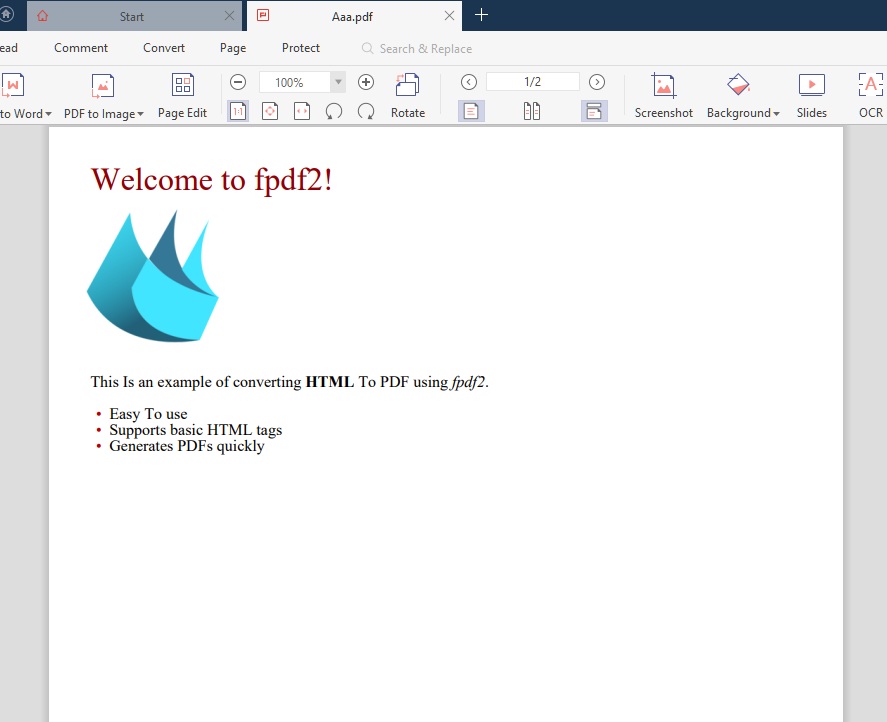
Task: Rotate page counterclockwise icon
Action: [334, 111]
